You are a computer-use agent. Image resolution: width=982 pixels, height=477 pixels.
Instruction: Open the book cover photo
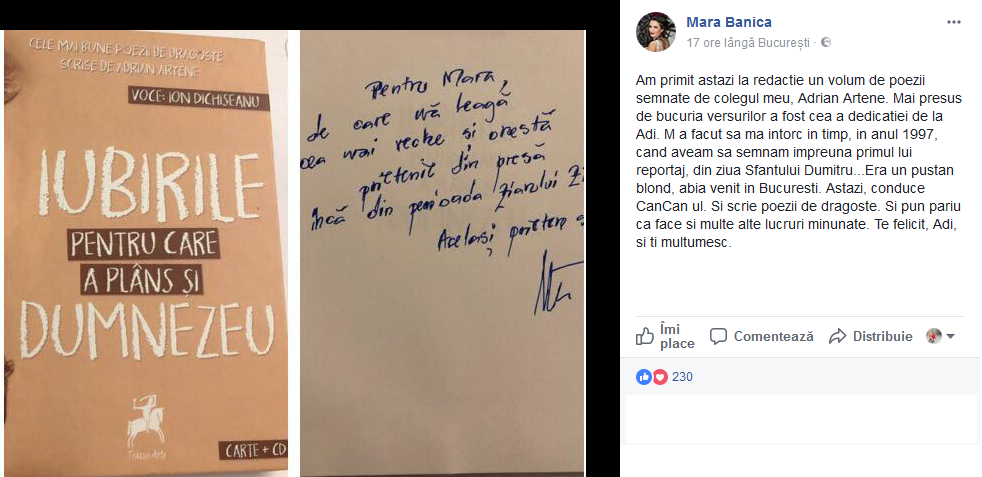click(145, 254)
